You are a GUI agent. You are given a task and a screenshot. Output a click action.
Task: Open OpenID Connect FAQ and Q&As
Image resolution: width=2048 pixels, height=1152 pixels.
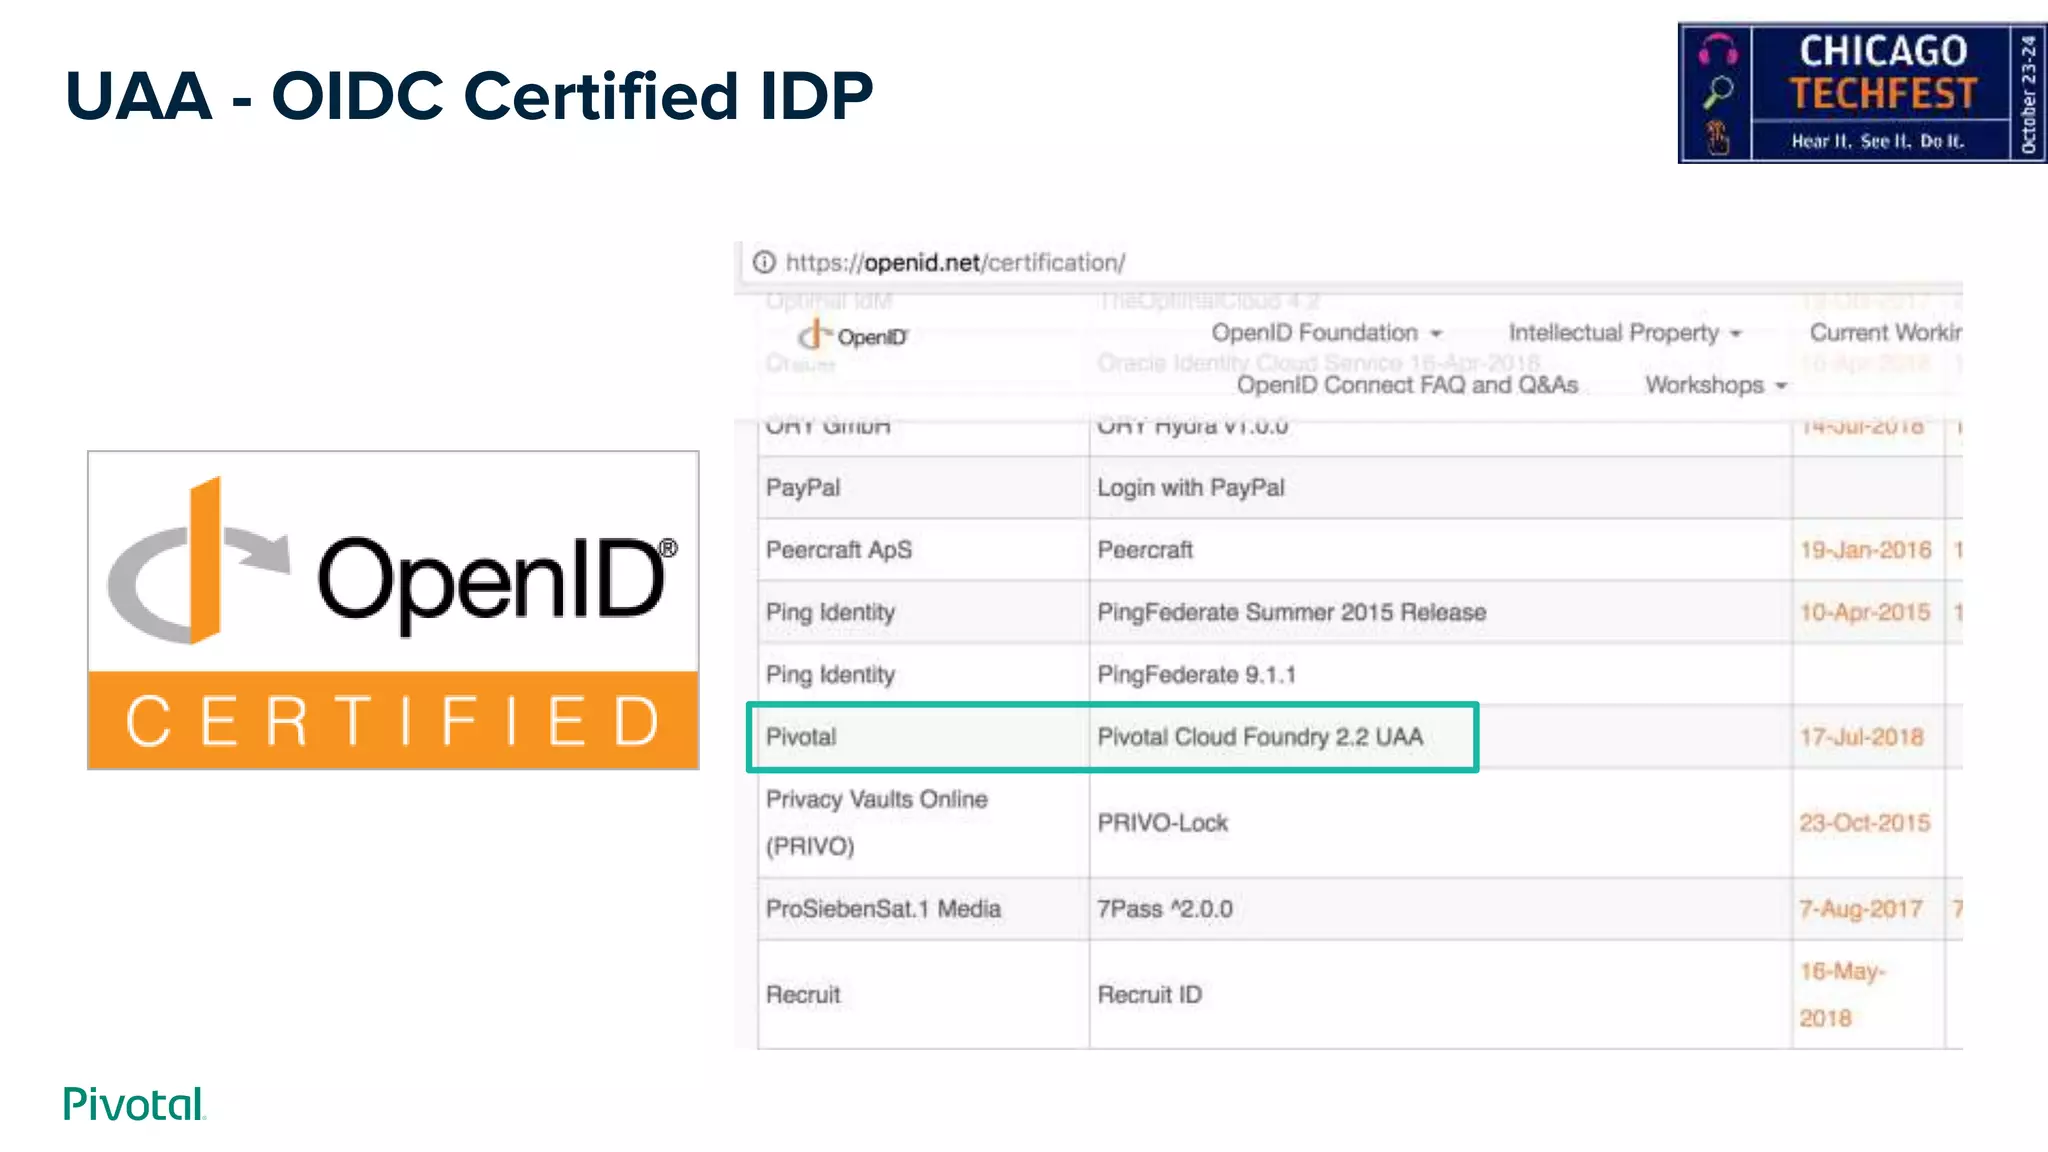click(x=1407, y=385)
